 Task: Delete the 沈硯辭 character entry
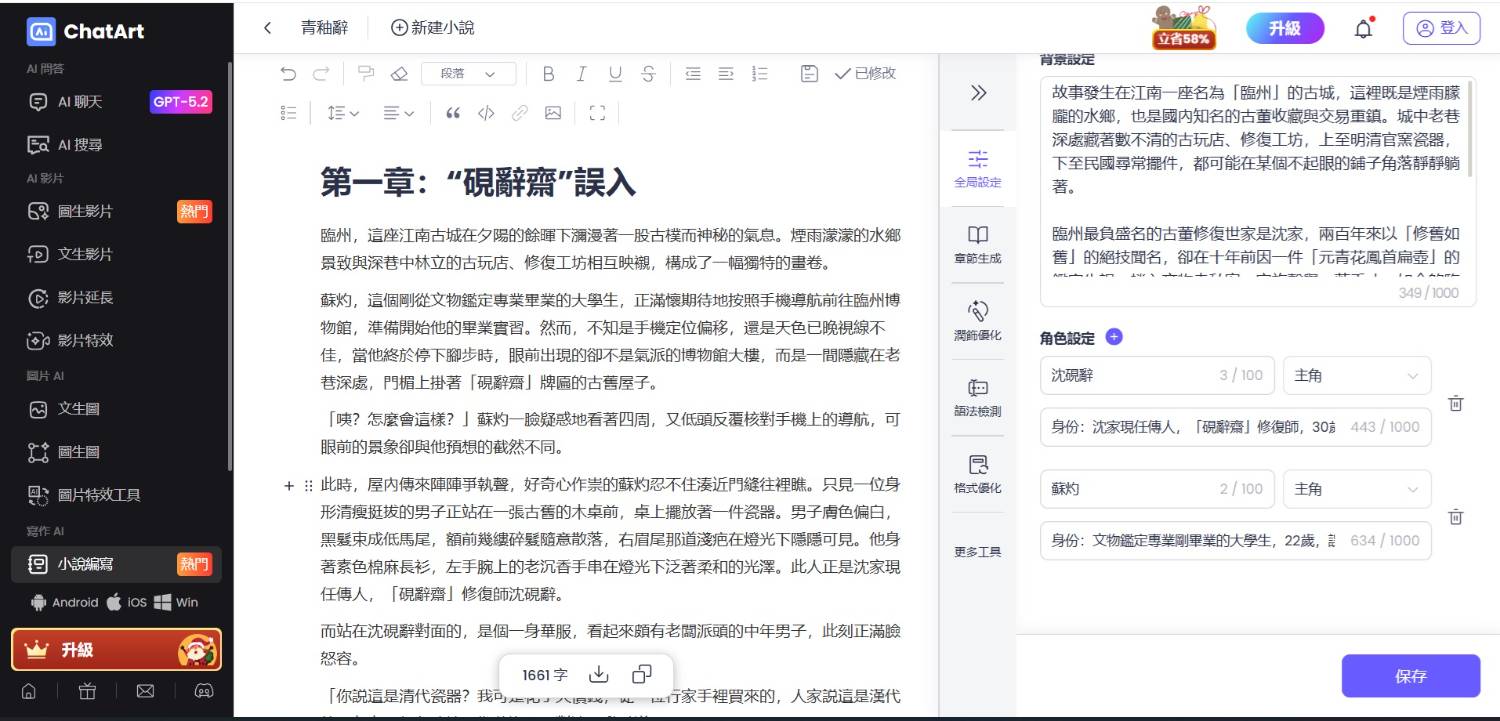coord(1456,403)
